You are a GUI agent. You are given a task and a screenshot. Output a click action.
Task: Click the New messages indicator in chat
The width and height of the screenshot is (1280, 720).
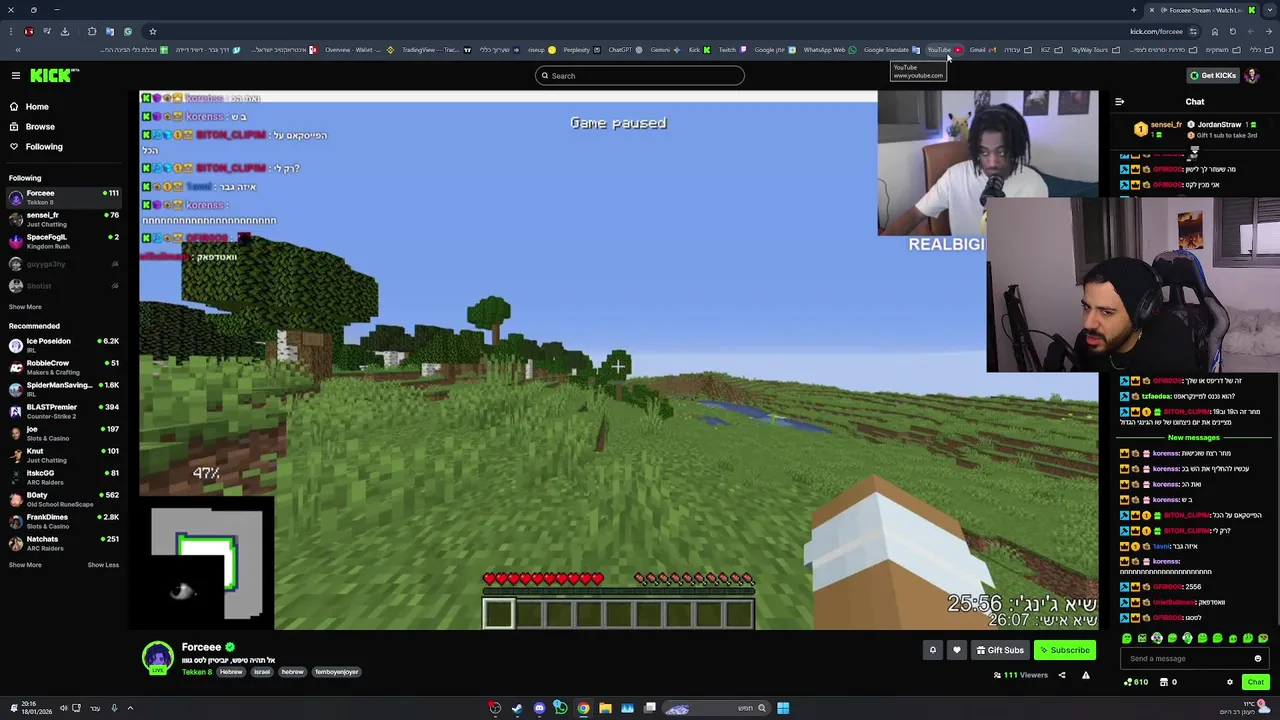(x=1194, y=437)
